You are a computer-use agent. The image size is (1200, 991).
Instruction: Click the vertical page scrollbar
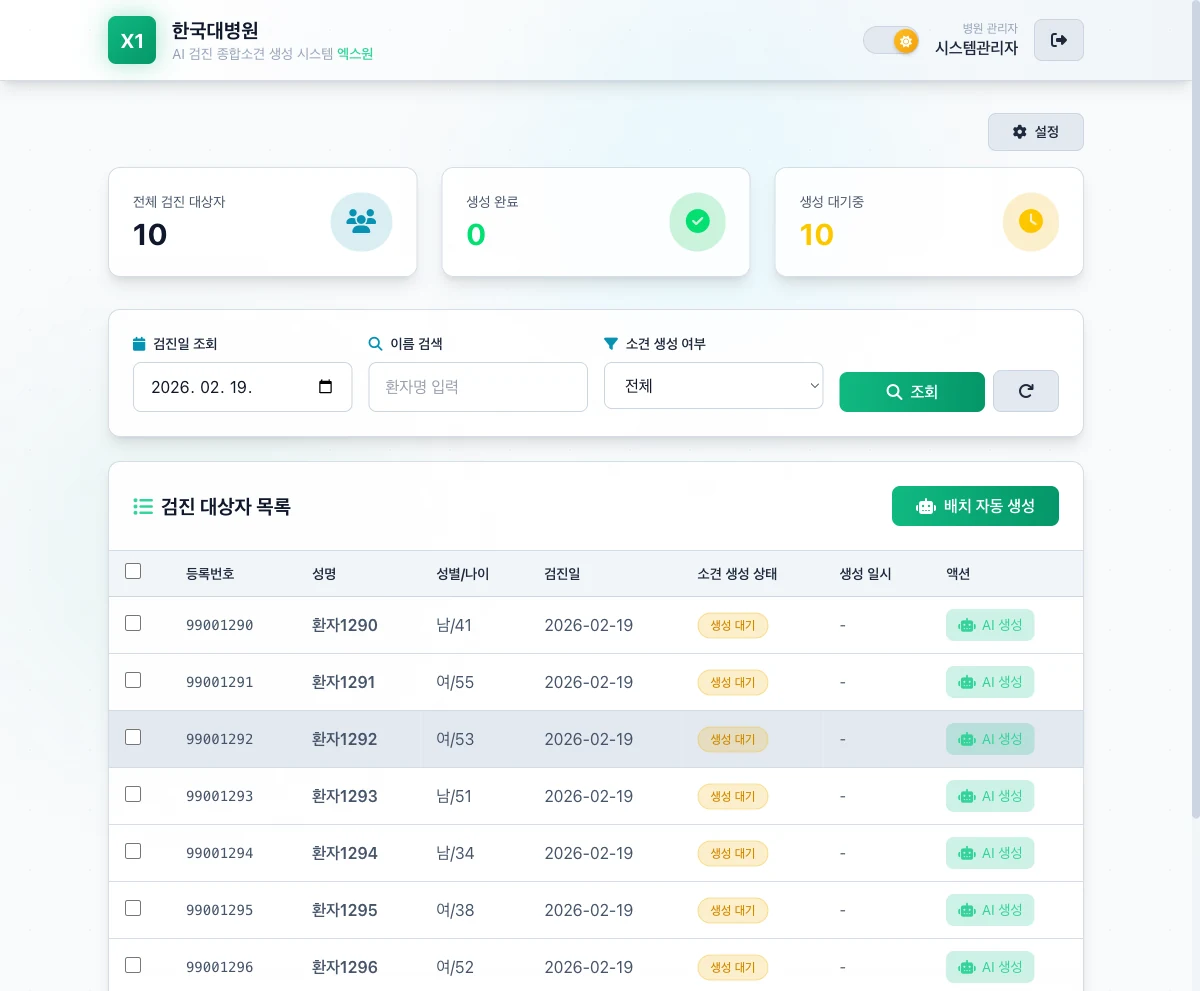point(1196,400)
